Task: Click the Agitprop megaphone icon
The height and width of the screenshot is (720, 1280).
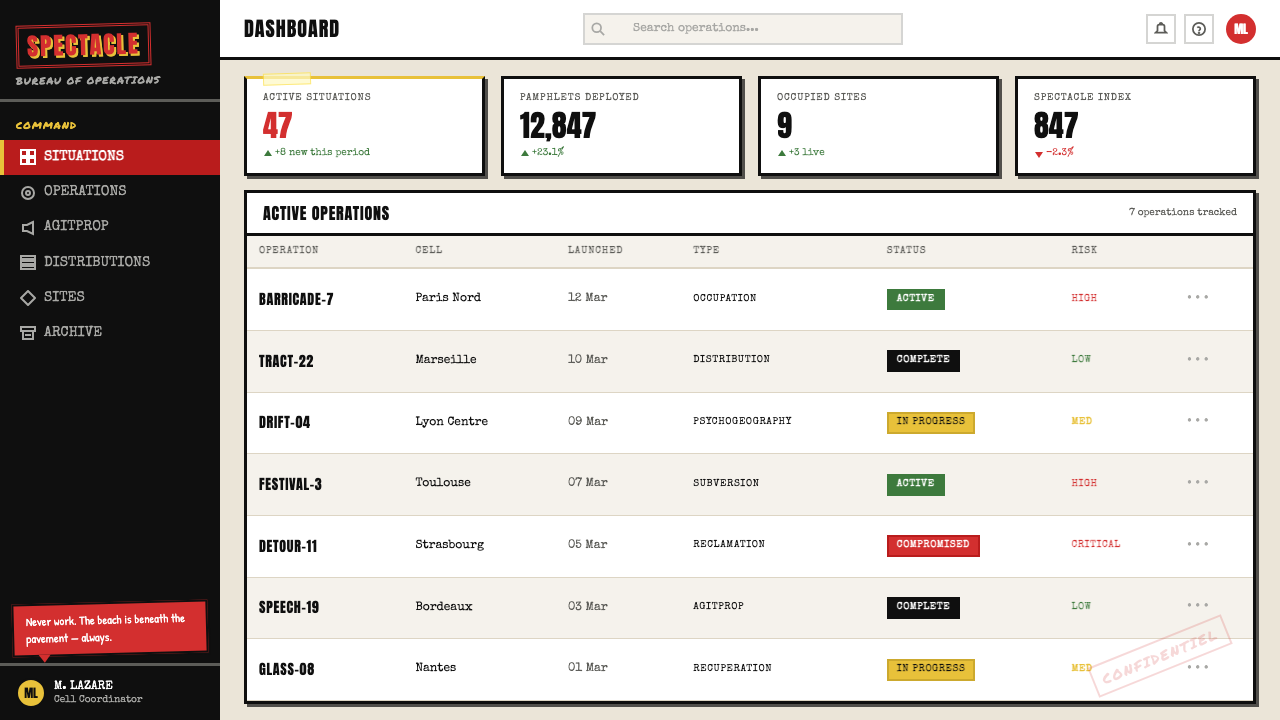Action: [28, 227]
